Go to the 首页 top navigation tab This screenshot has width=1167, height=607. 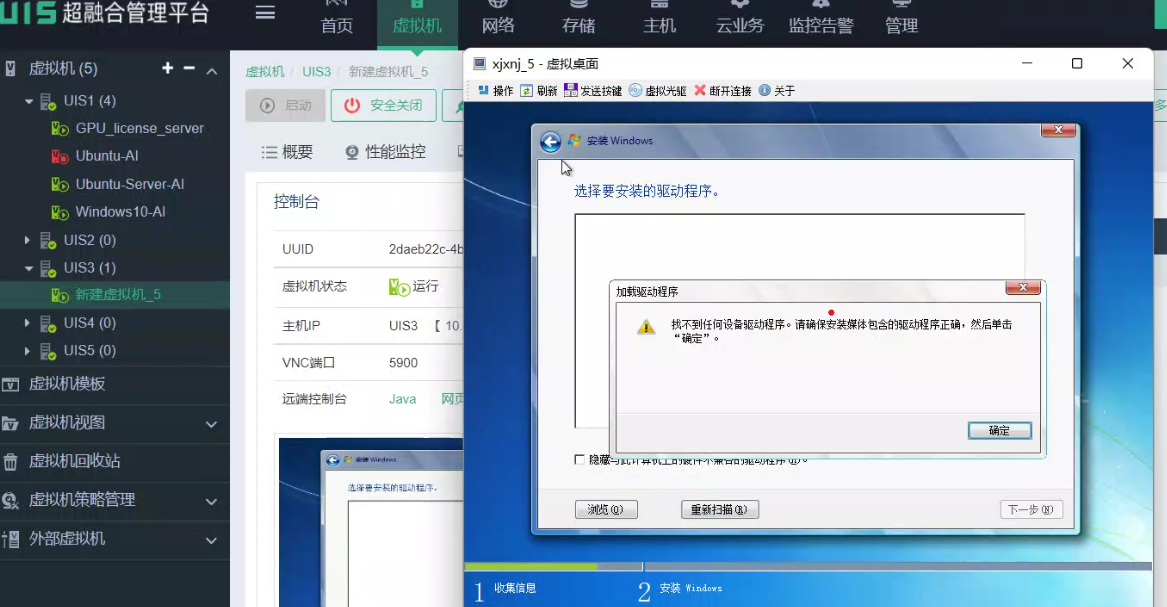336,25
